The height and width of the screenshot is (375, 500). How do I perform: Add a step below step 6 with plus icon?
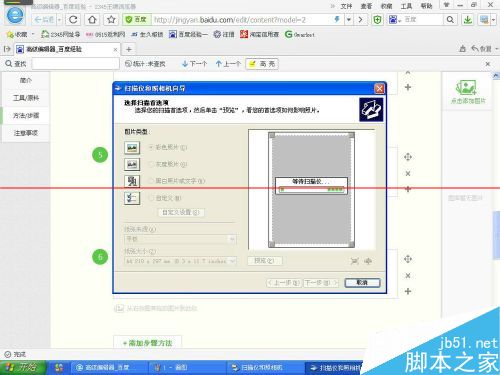point(408,291)
